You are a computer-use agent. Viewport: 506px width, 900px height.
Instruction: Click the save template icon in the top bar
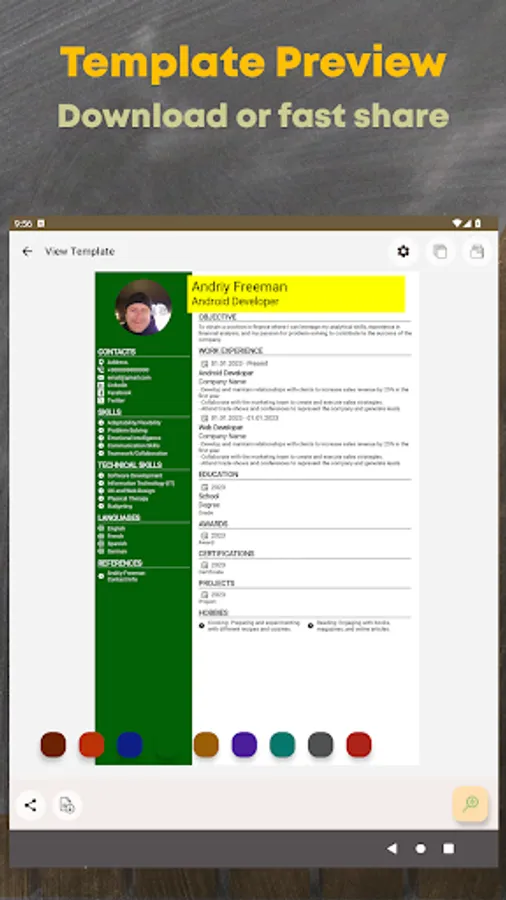point(477,251)
